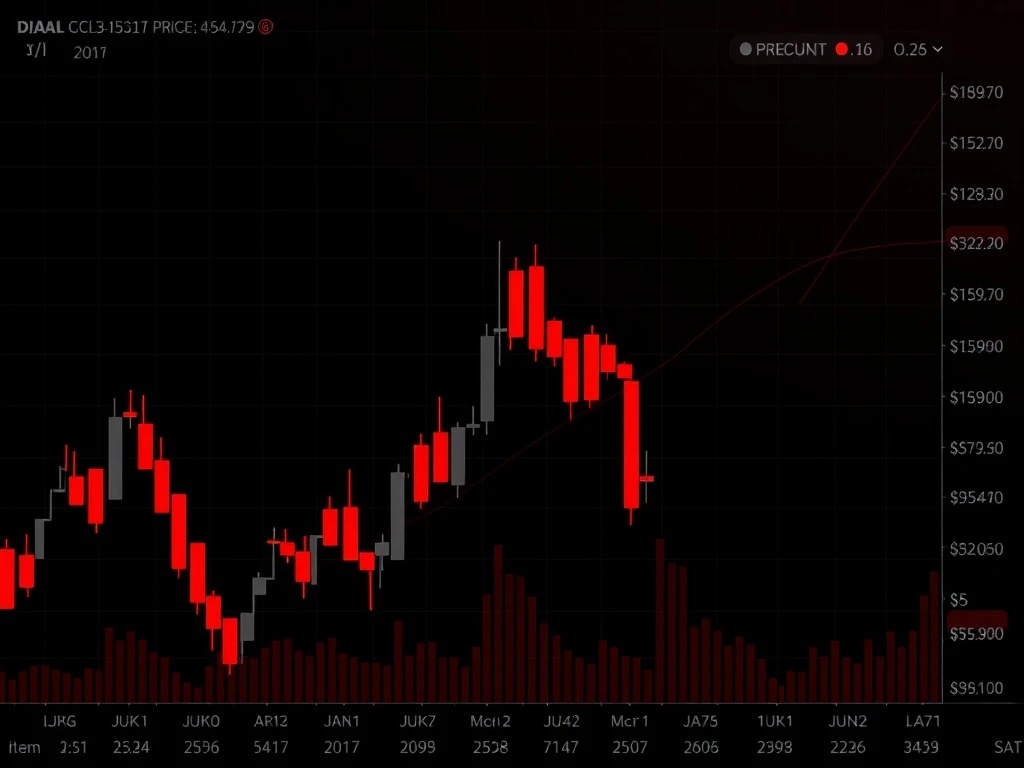The image size is (1024, 768).
Task: Click the $954.70 price axis label
Action: click(976, 498)
